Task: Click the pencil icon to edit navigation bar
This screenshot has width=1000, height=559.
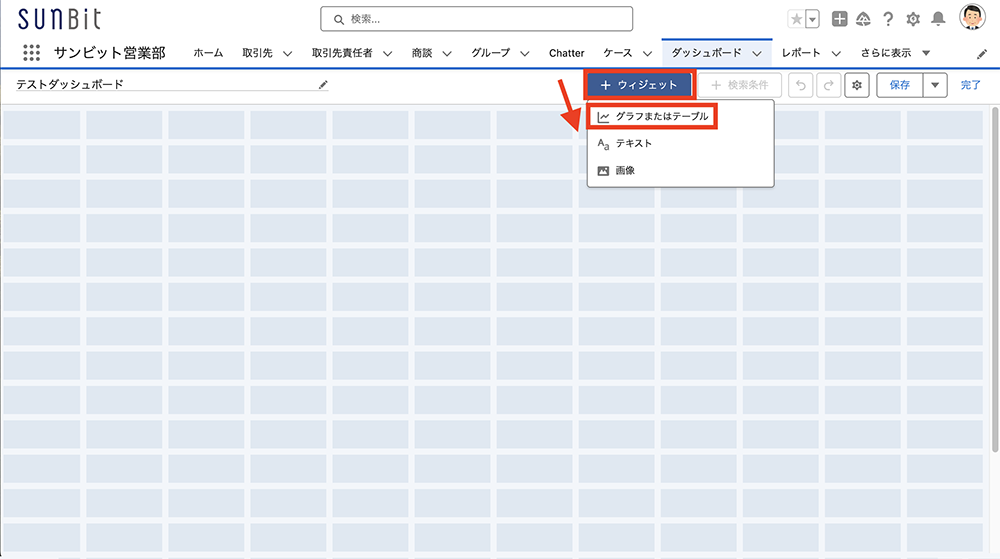Action: click(982, 54)
